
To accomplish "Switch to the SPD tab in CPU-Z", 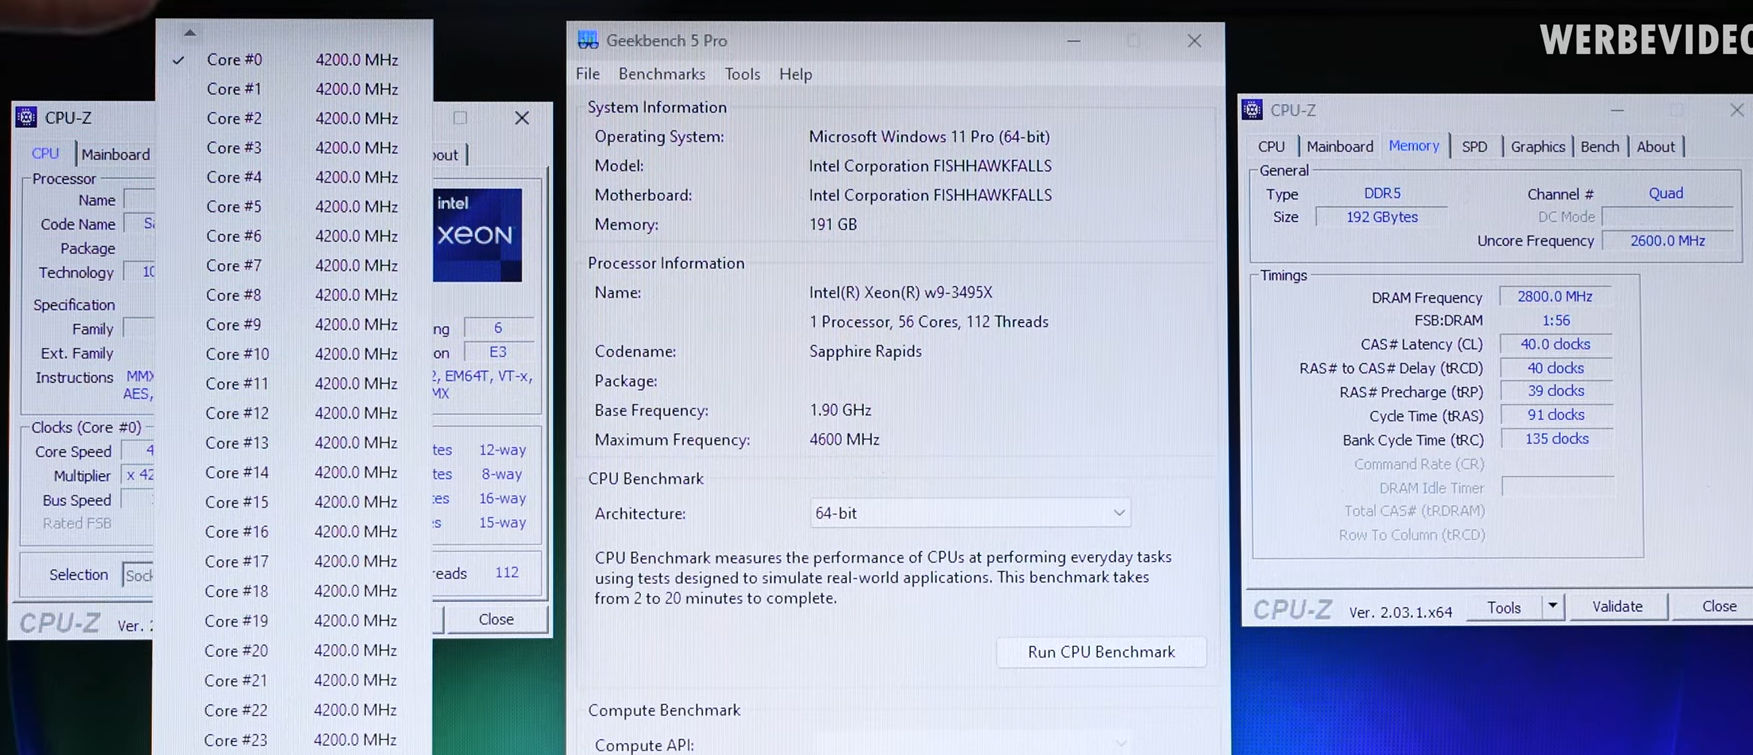I will point(1474,147).
